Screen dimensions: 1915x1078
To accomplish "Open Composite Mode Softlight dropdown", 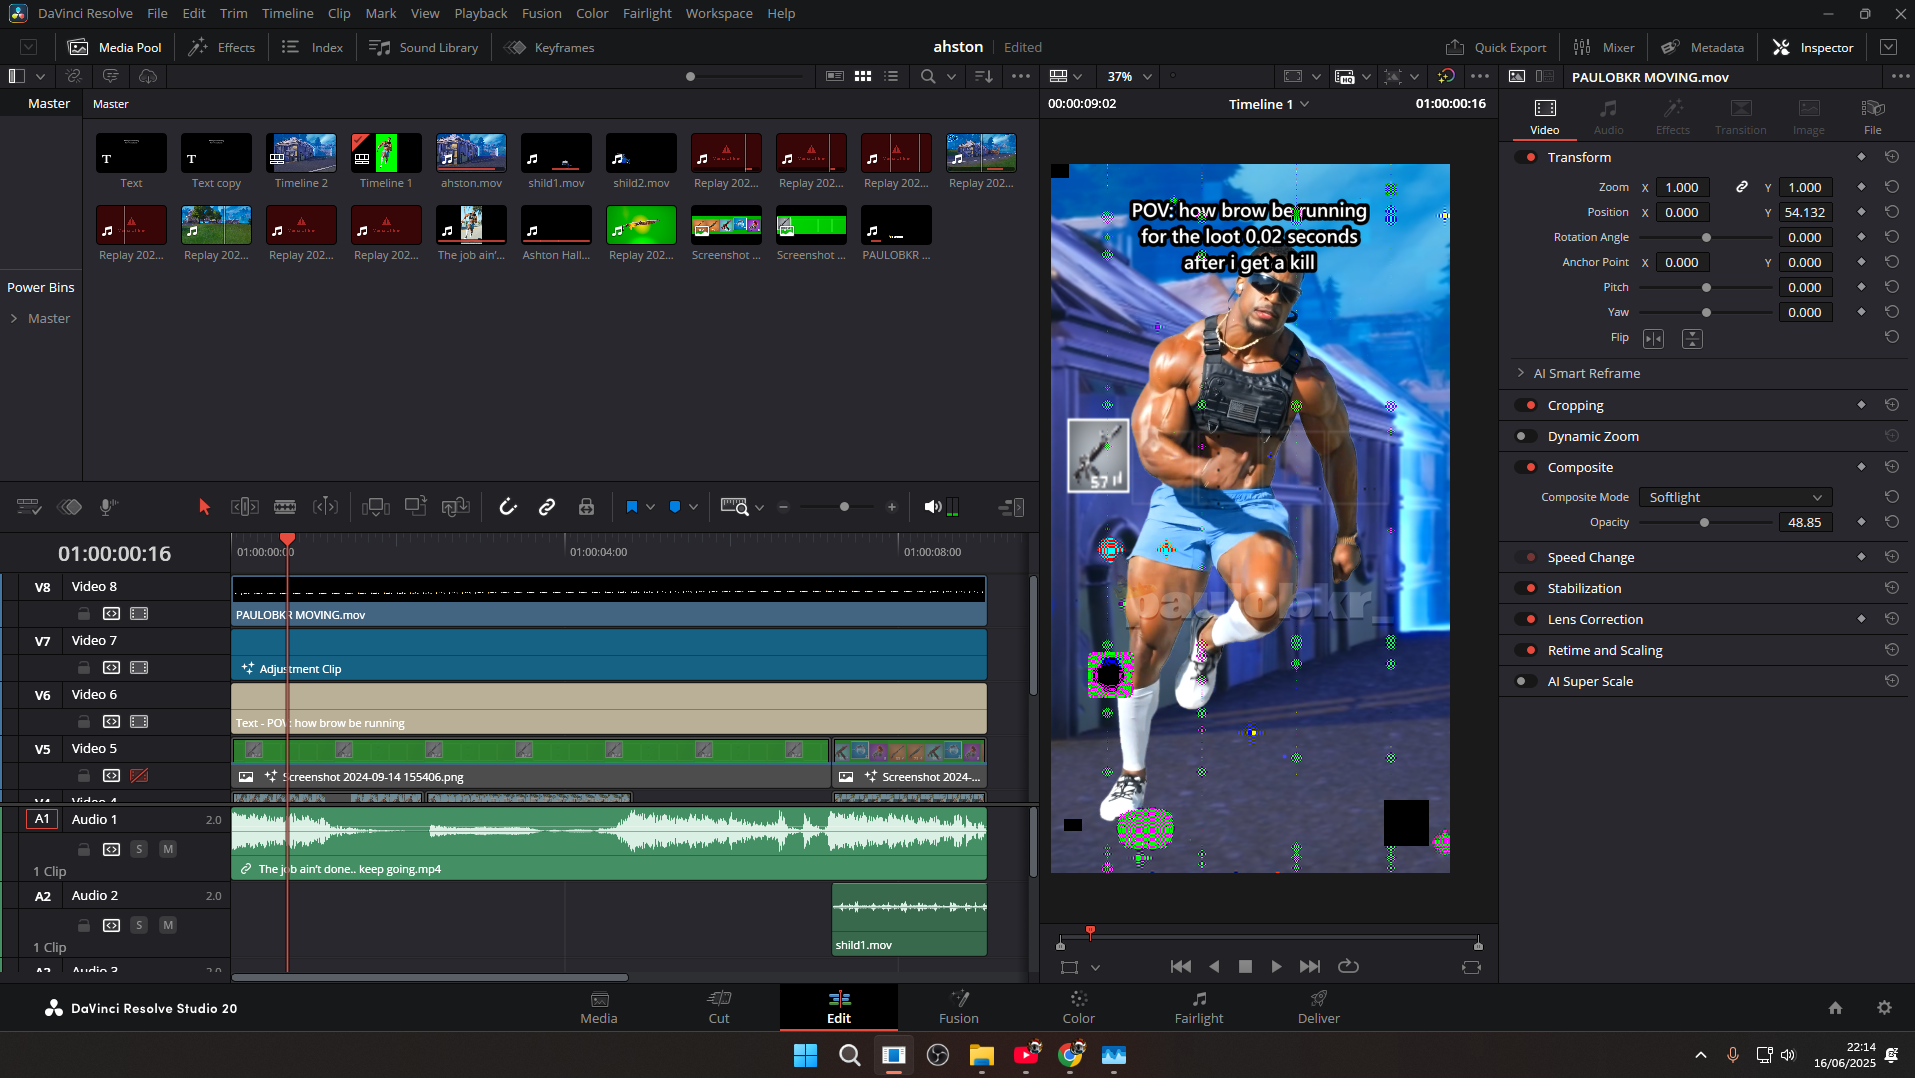I will tap(1735, 497).
